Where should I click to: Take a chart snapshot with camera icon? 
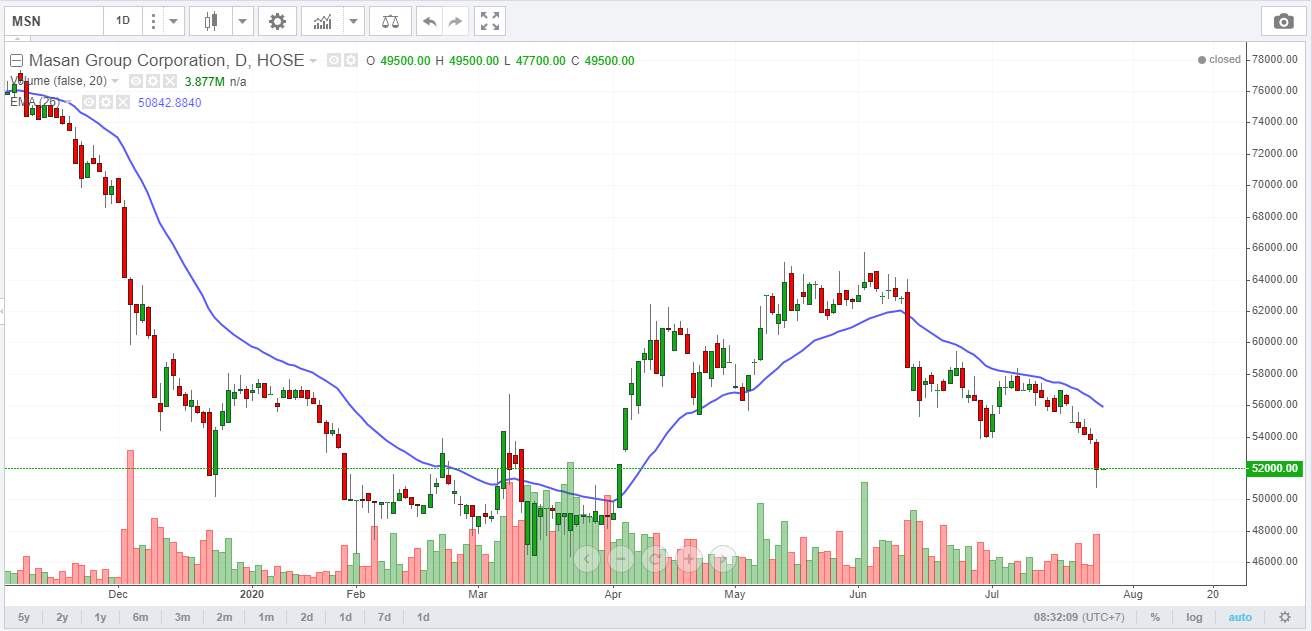tap(1282, 20)
